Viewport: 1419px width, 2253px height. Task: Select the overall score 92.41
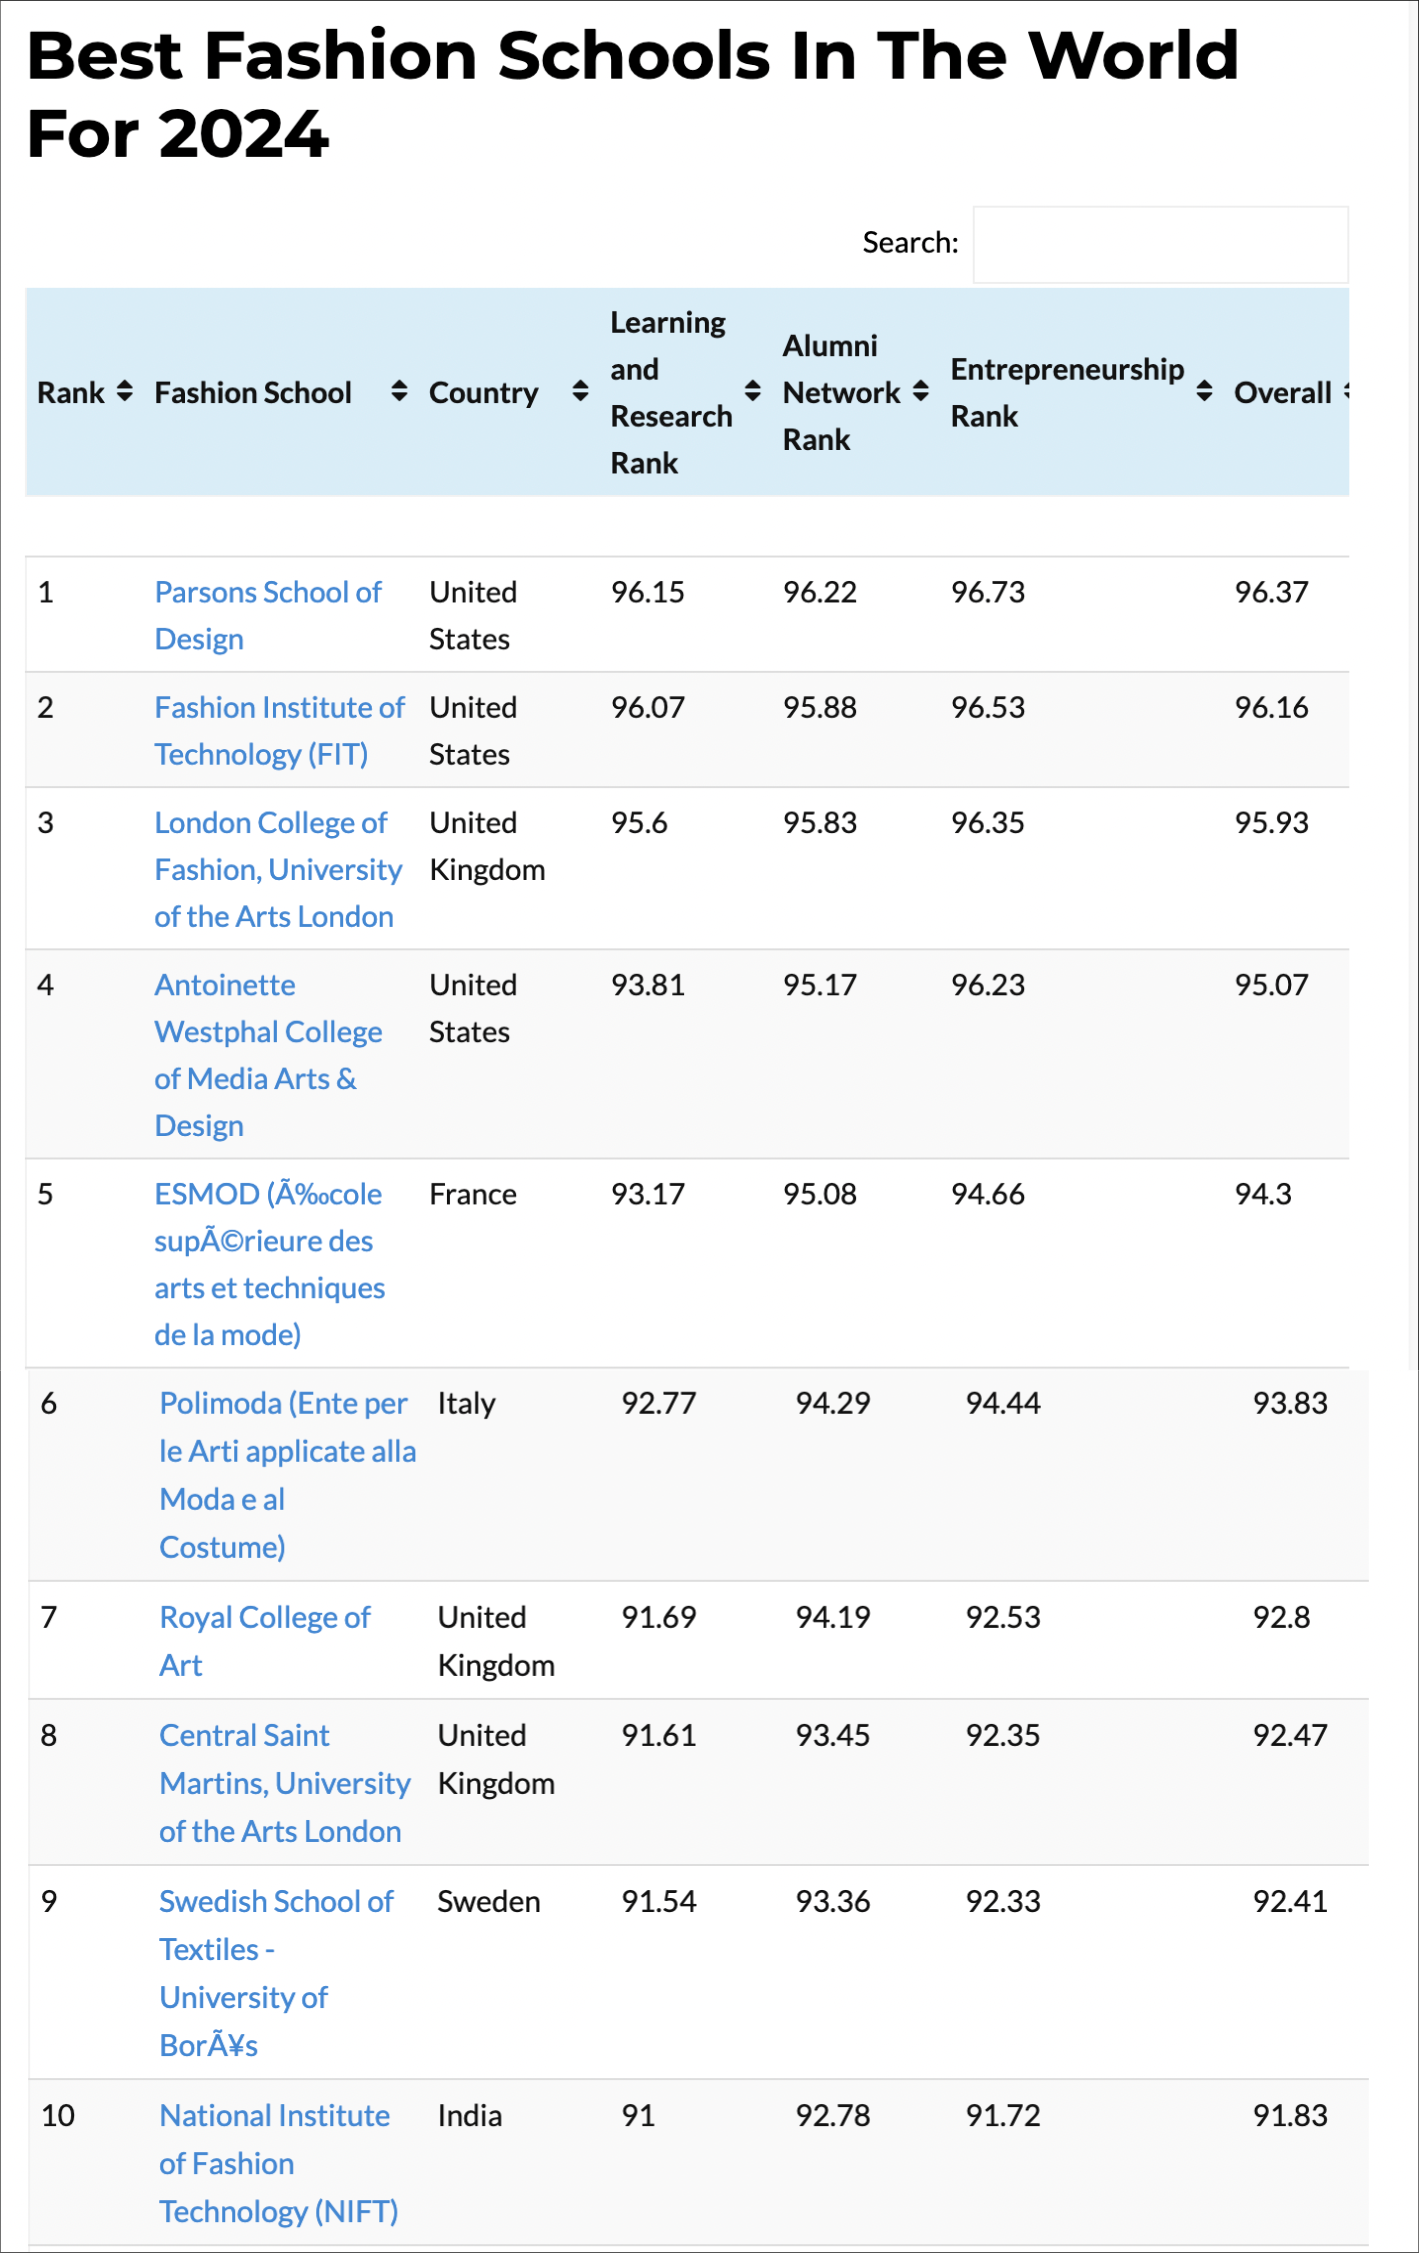click(1290, 1901)
